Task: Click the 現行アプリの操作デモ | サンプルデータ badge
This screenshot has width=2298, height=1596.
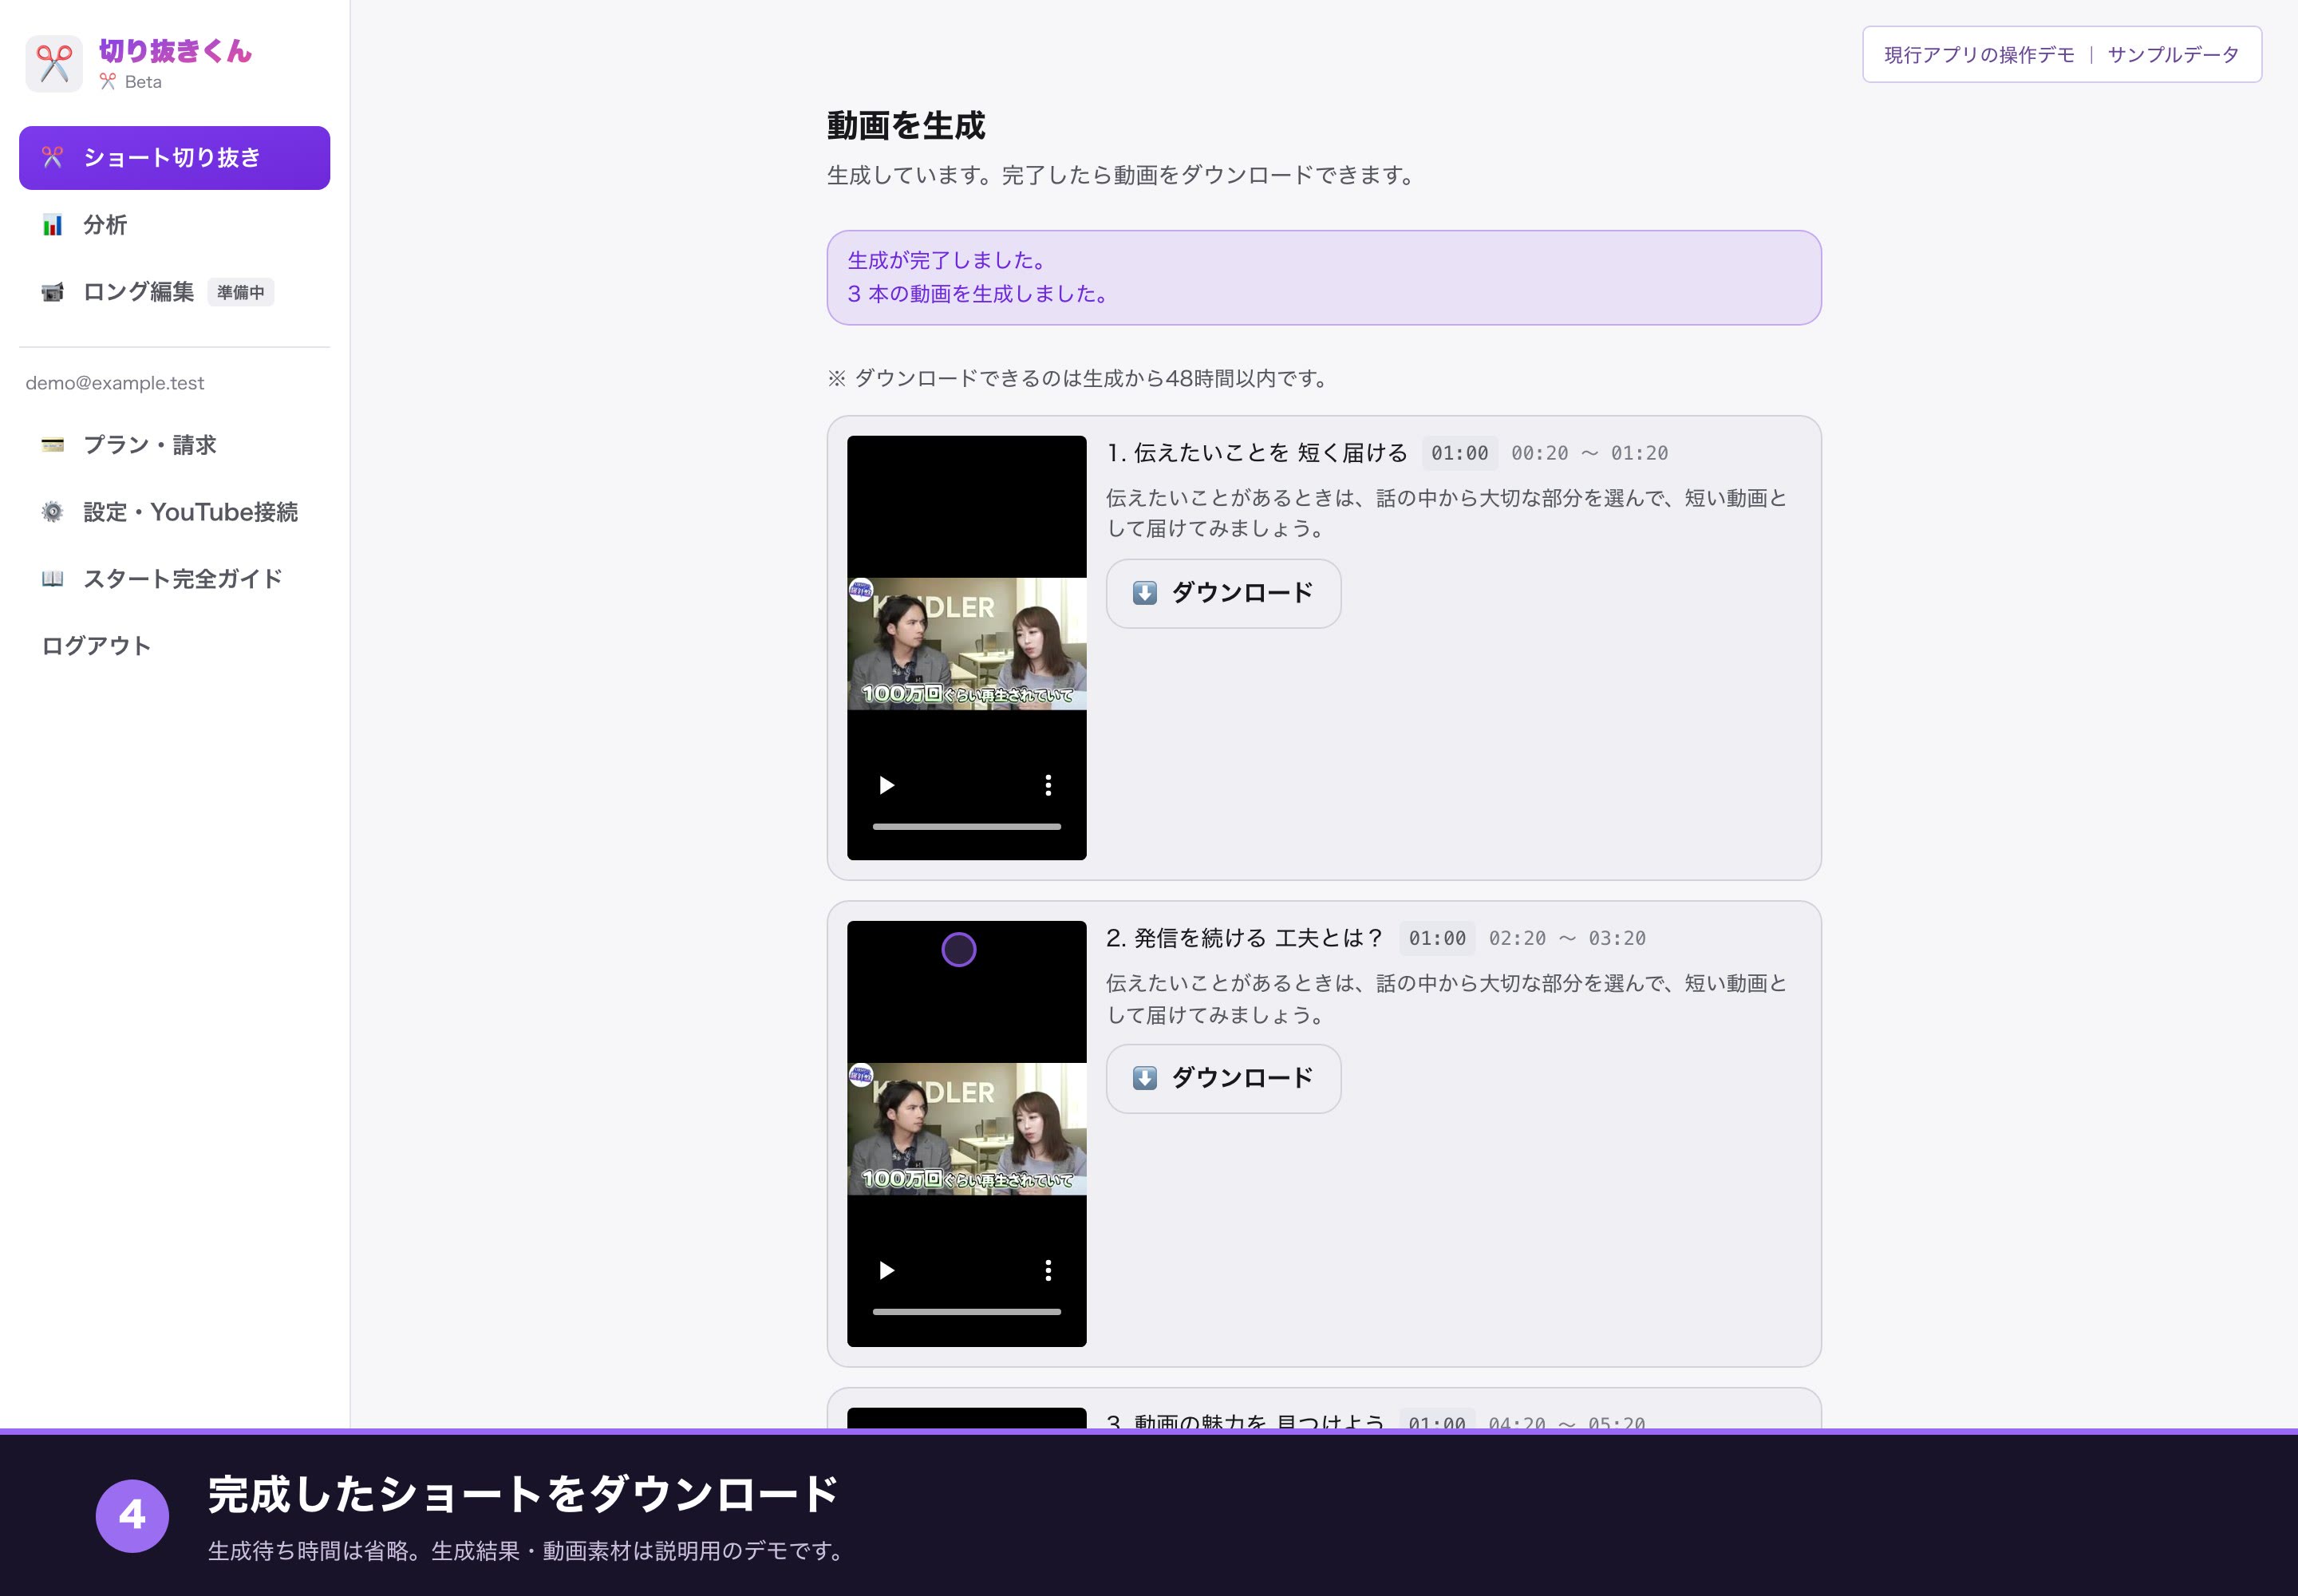Action: point(2061,55)
